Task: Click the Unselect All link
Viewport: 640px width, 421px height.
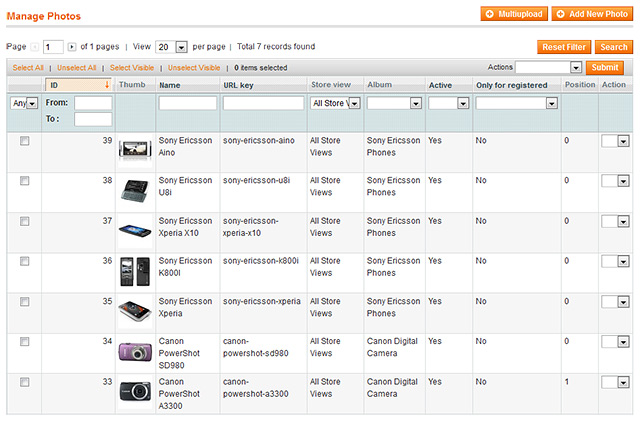Action: pyautogui.click(x=76, y=68)
